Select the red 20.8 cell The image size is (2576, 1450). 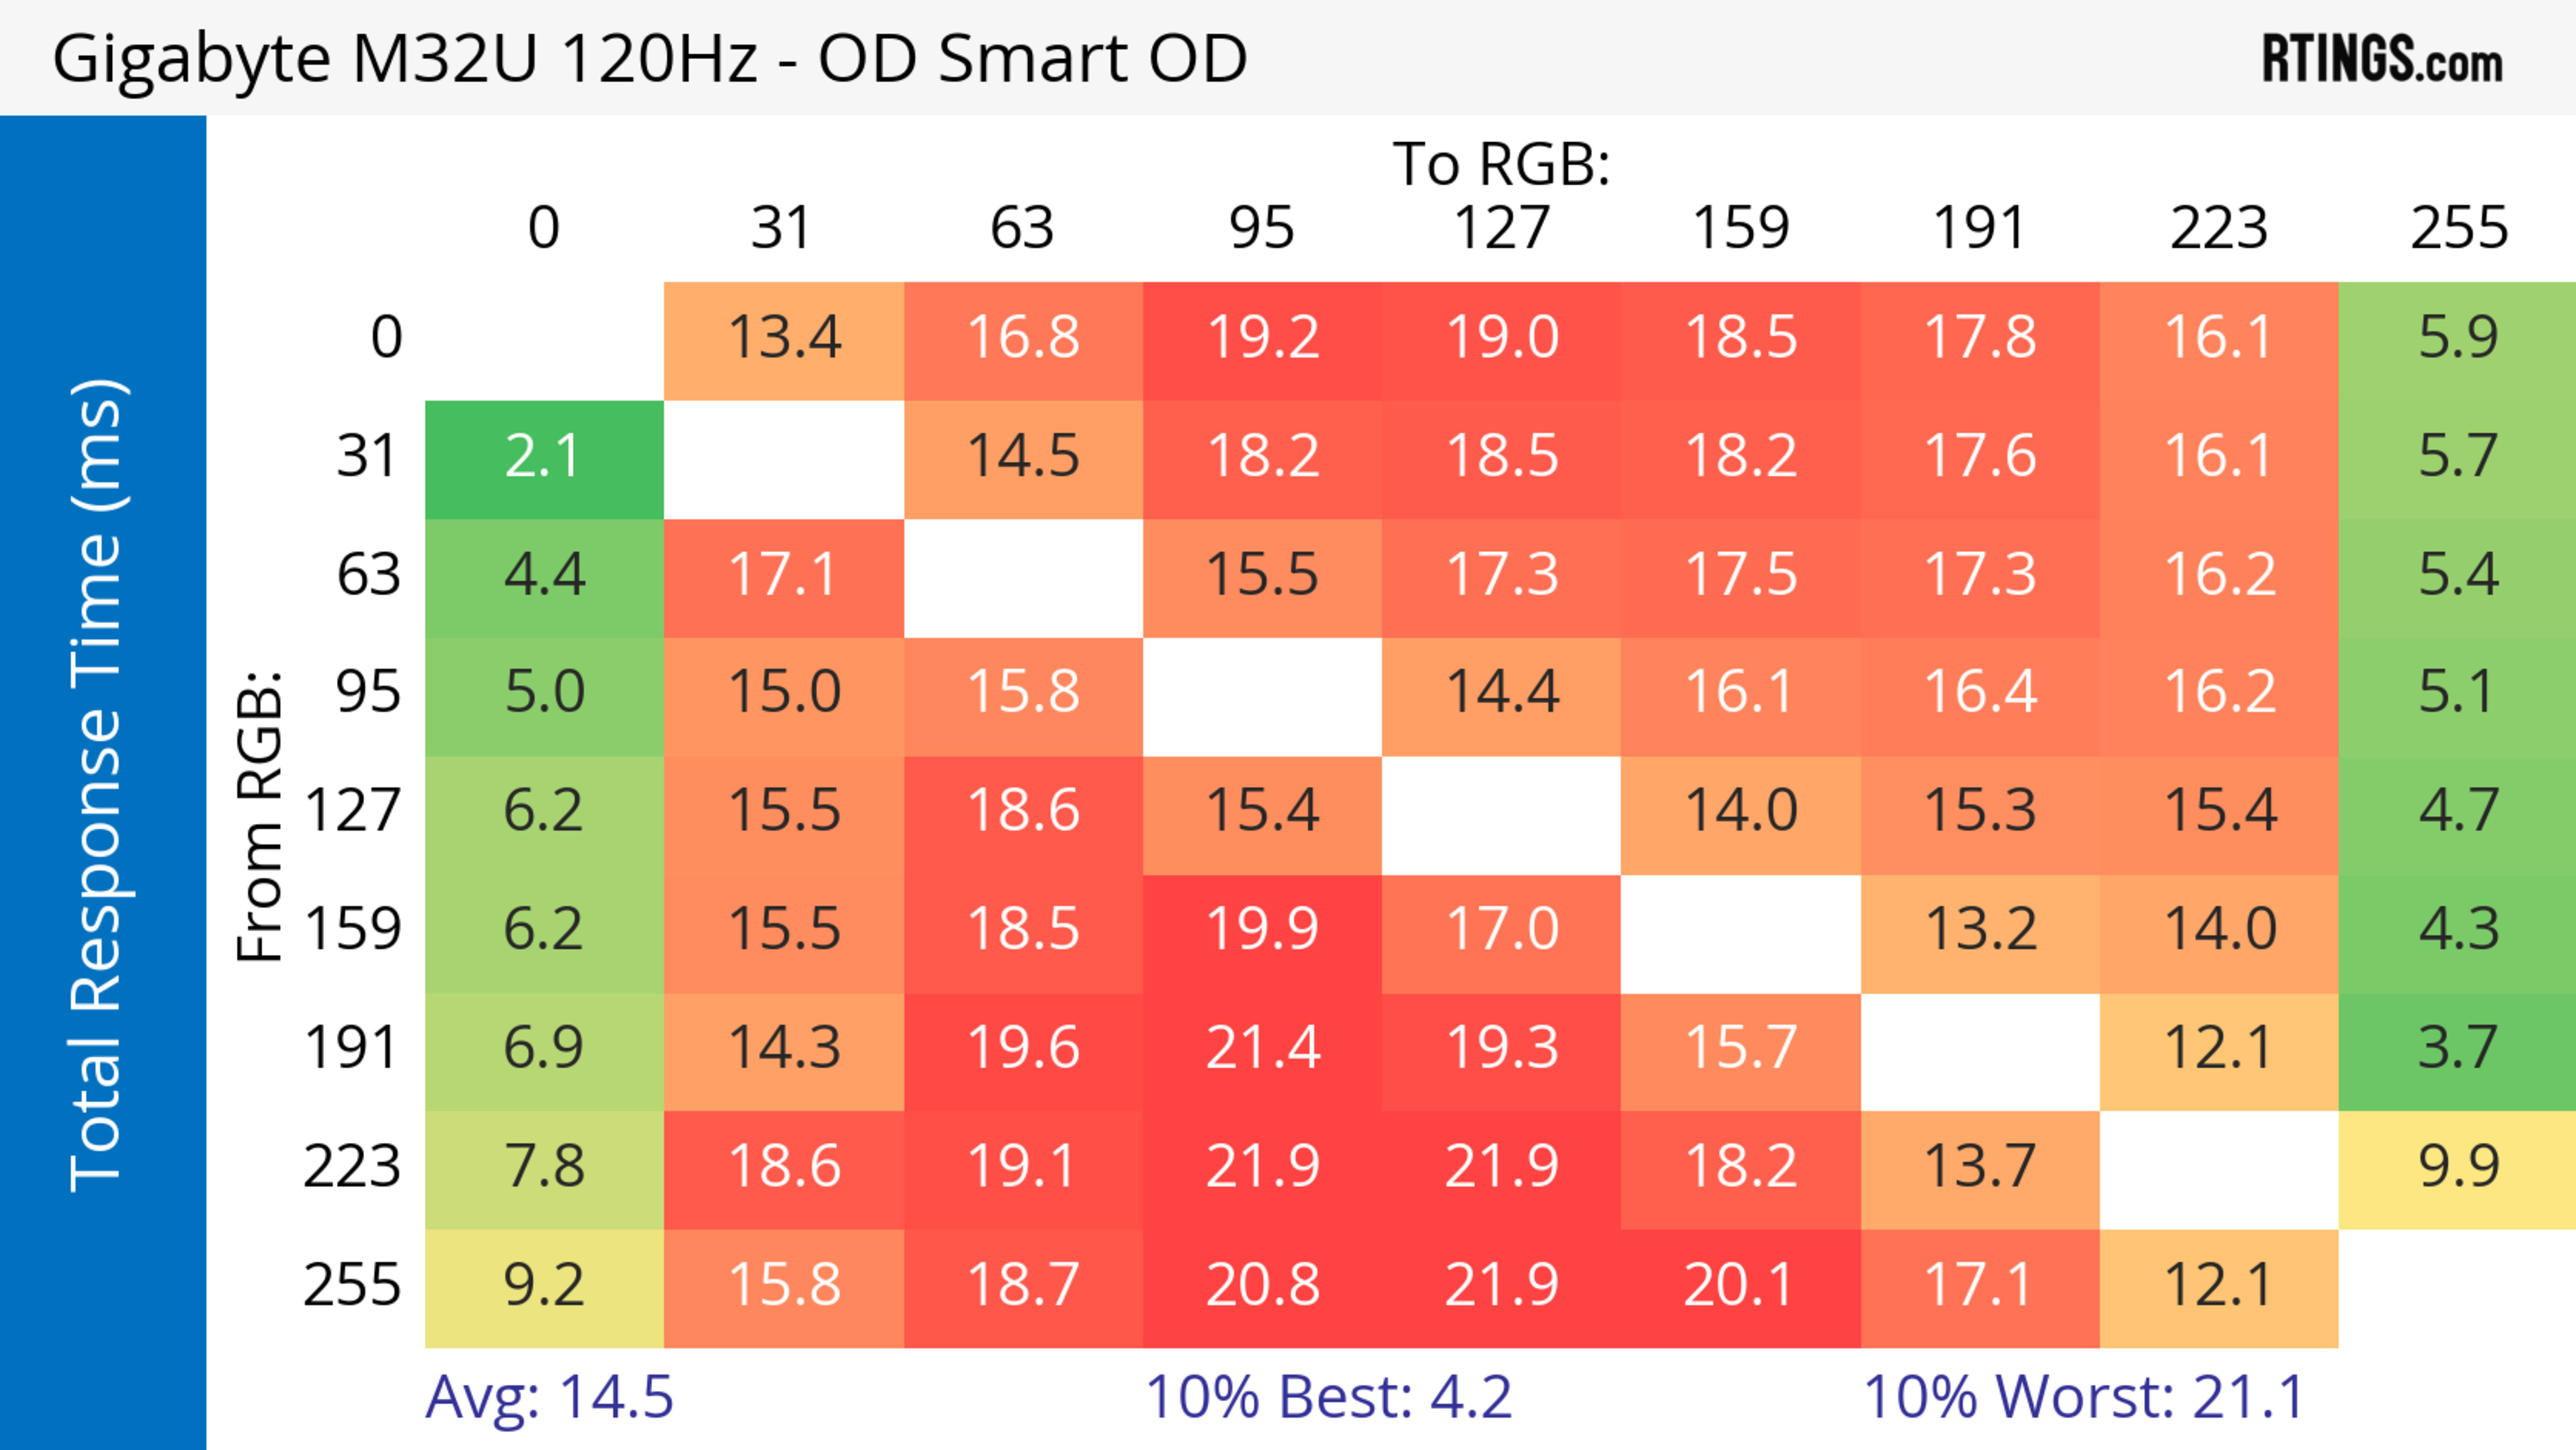[x=1262, y=1287]
